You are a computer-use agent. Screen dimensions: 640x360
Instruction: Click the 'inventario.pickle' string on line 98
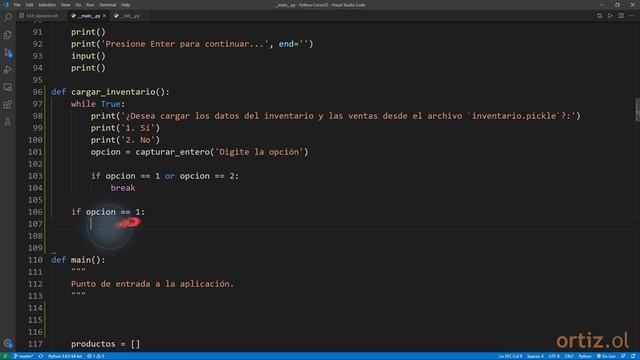click(x=514, y=116)
